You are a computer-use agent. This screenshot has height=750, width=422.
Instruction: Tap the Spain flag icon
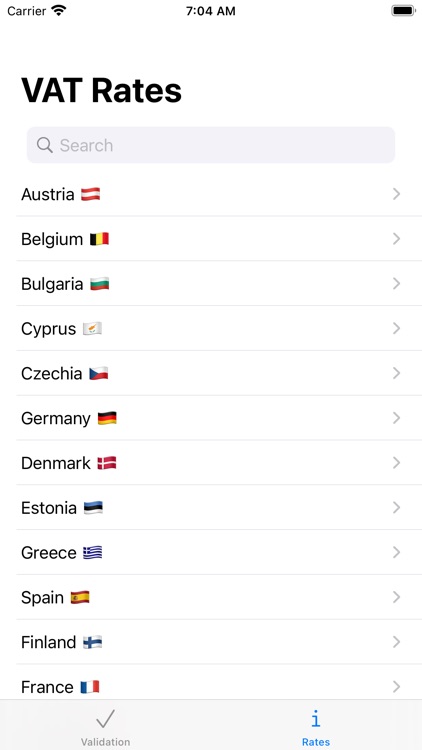(x=80, y=597)
